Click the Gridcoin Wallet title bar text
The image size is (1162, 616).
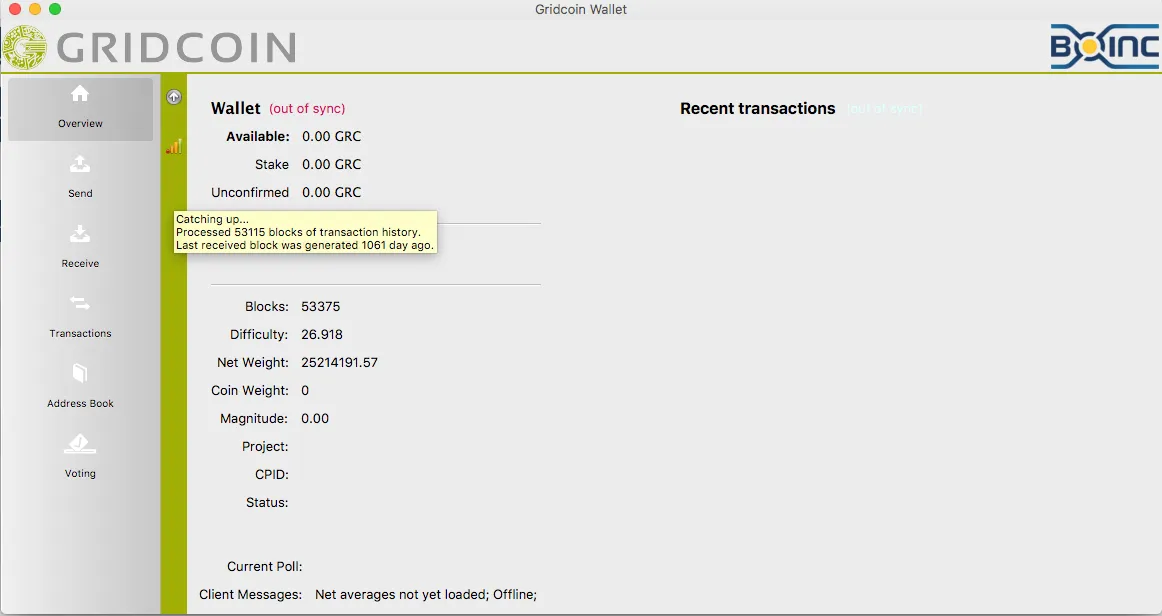(x=581, y=10)
